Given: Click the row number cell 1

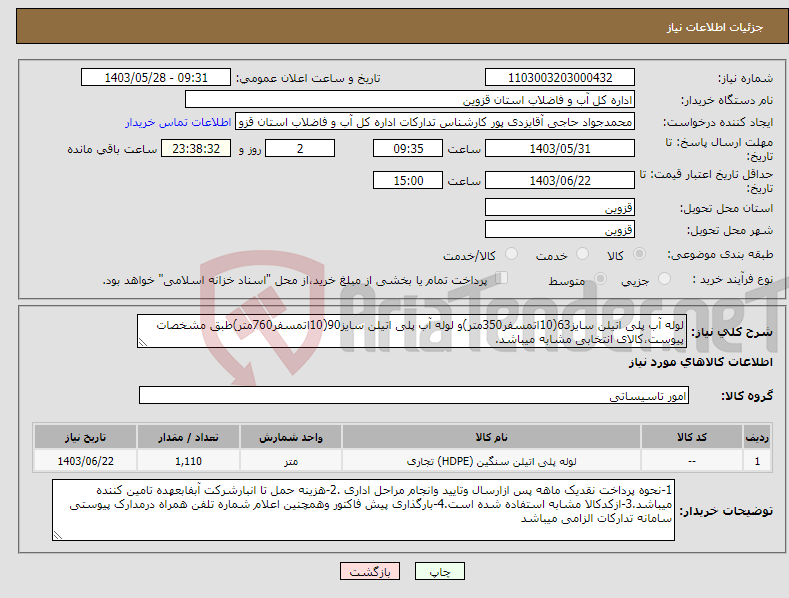Looking at the screenshot, I should 757,461.
